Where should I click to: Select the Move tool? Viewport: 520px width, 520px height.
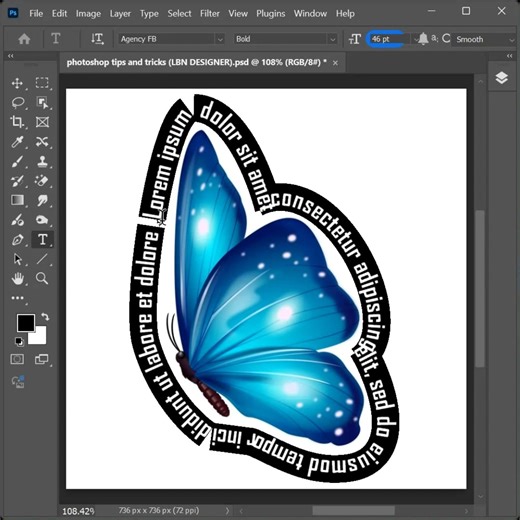click(x=17, y=83)
